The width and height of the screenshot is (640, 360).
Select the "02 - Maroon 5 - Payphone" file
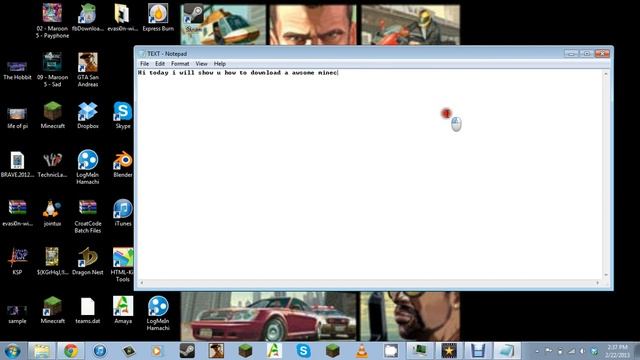click(52, 21)
